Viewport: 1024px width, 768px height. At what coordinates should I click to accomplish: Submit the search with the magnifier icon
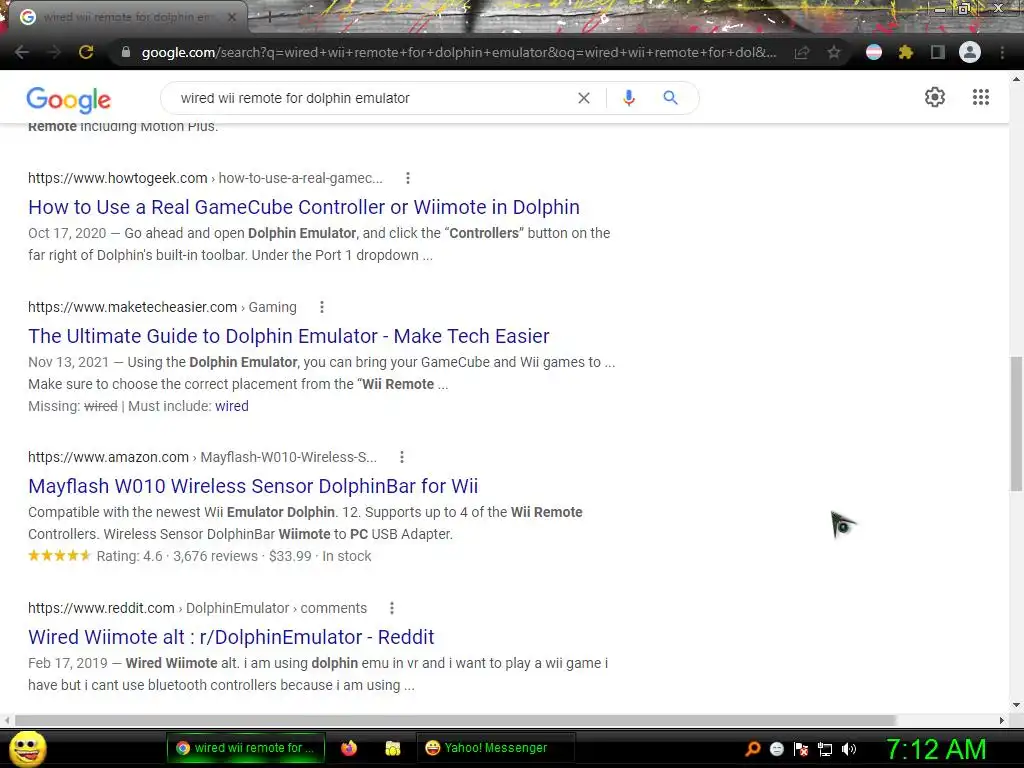[670, 98]
